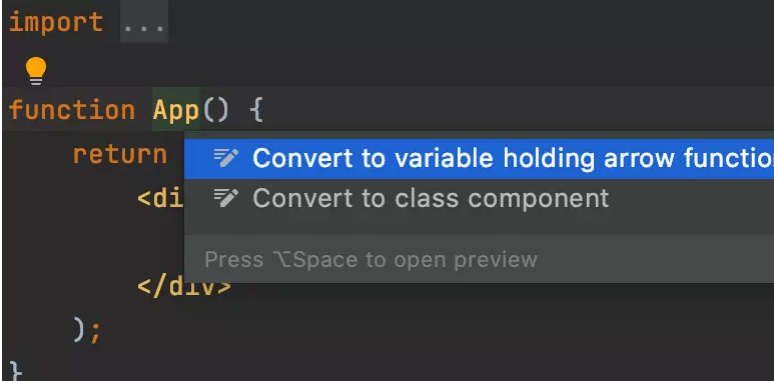The height and width of the screenshot is (381, 774).
Task: Click pencil icon beside class component conversion
Action: [226, 198]
